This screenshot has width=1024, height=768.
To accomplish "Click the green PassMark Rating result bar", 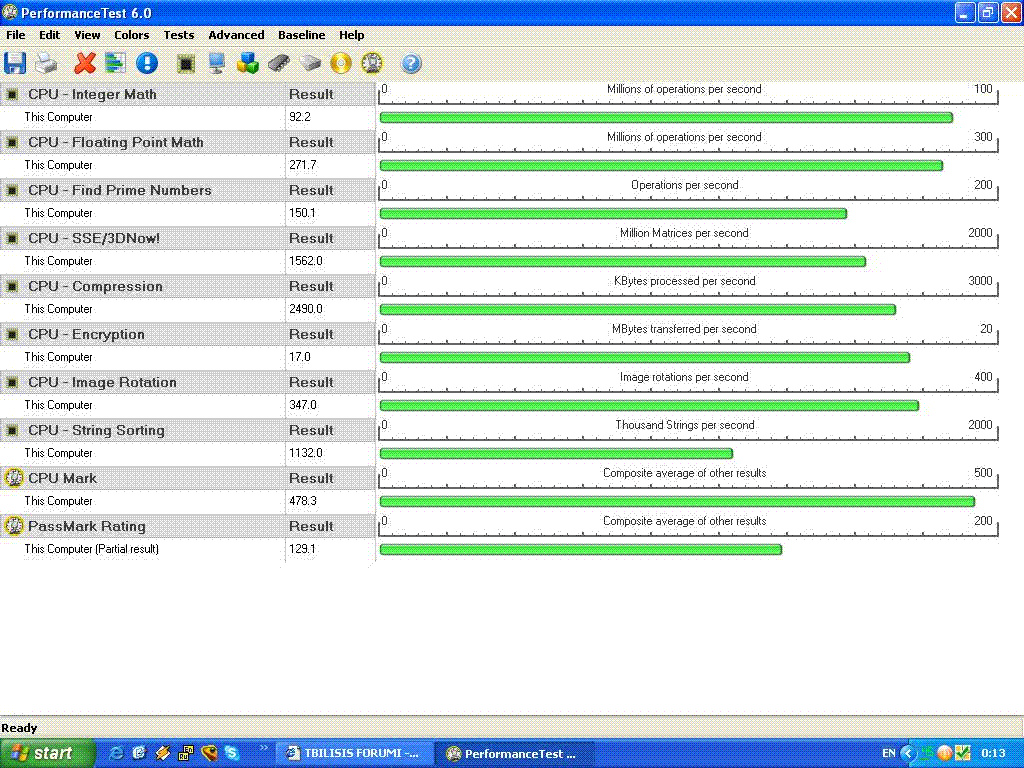I will (581, 549).
